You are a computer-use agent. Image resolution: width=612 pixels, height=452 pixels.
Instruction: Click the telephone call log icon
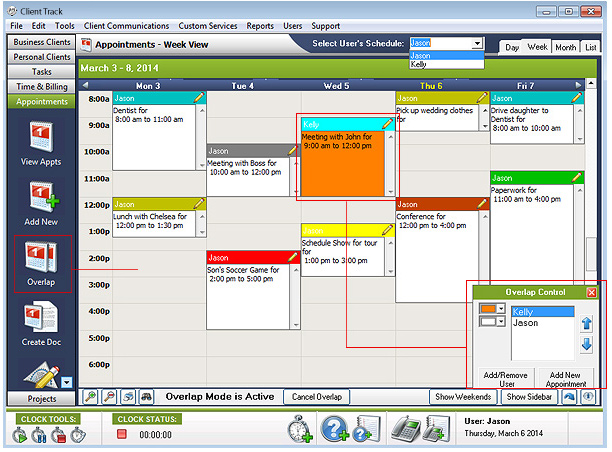[406, 429]
